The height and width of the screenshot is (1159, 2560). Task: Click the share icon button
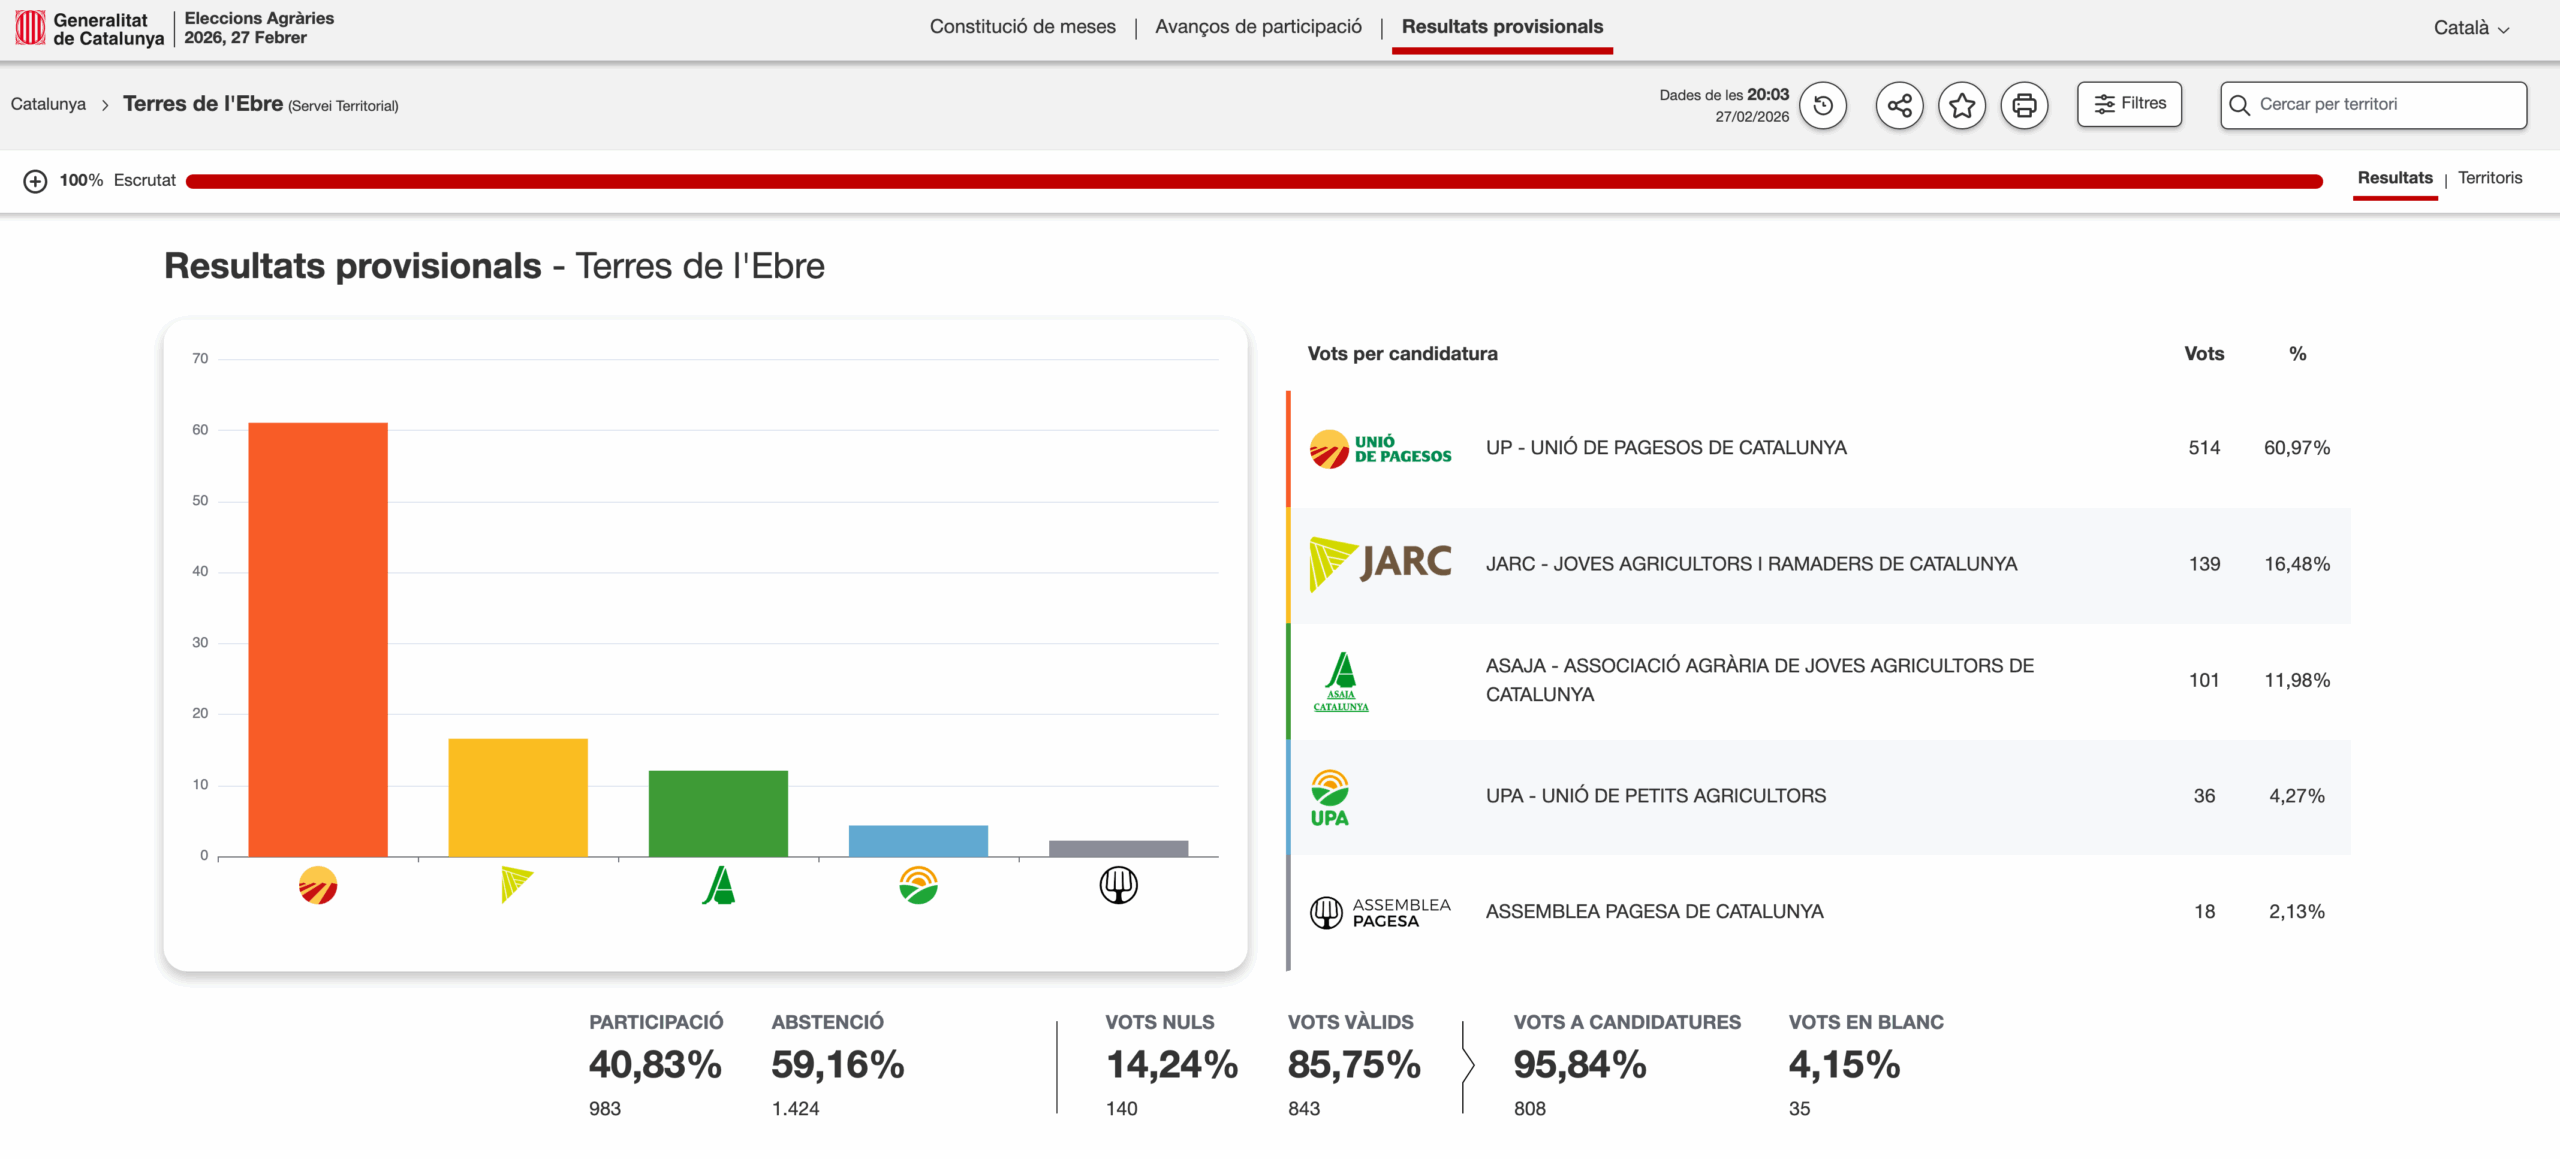[x=1899, y=105]
